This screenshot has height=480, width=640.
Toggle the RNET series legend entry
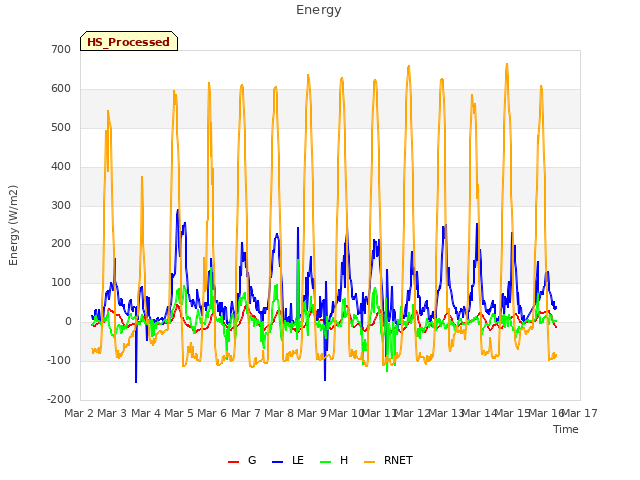point(388,460)
